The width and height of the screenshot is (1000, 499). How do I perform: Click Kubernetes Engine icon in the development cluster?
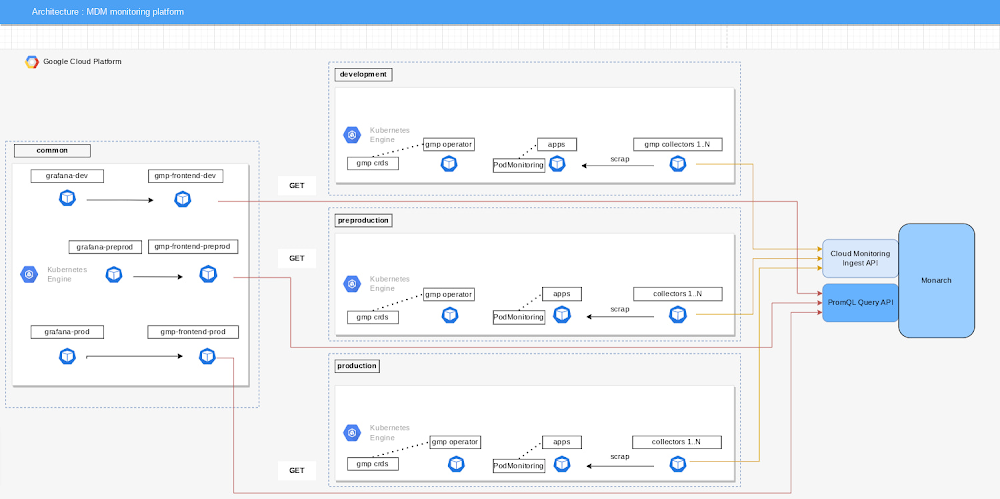click(x=352, y=135)
